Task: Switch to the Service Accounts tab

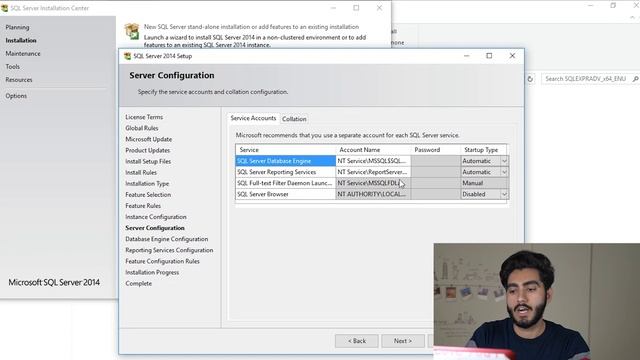Action: (x=253, y=118)
